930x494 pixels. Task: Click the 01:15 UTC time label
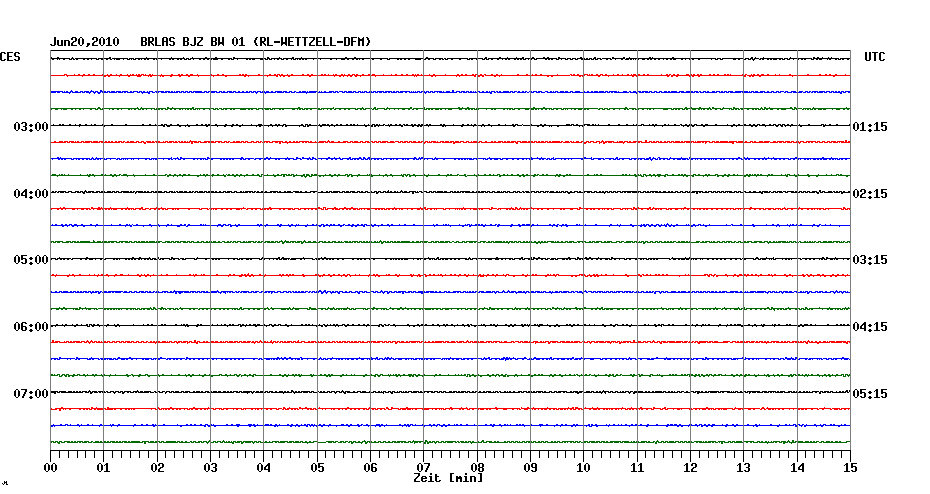click(x=869, y=127)
